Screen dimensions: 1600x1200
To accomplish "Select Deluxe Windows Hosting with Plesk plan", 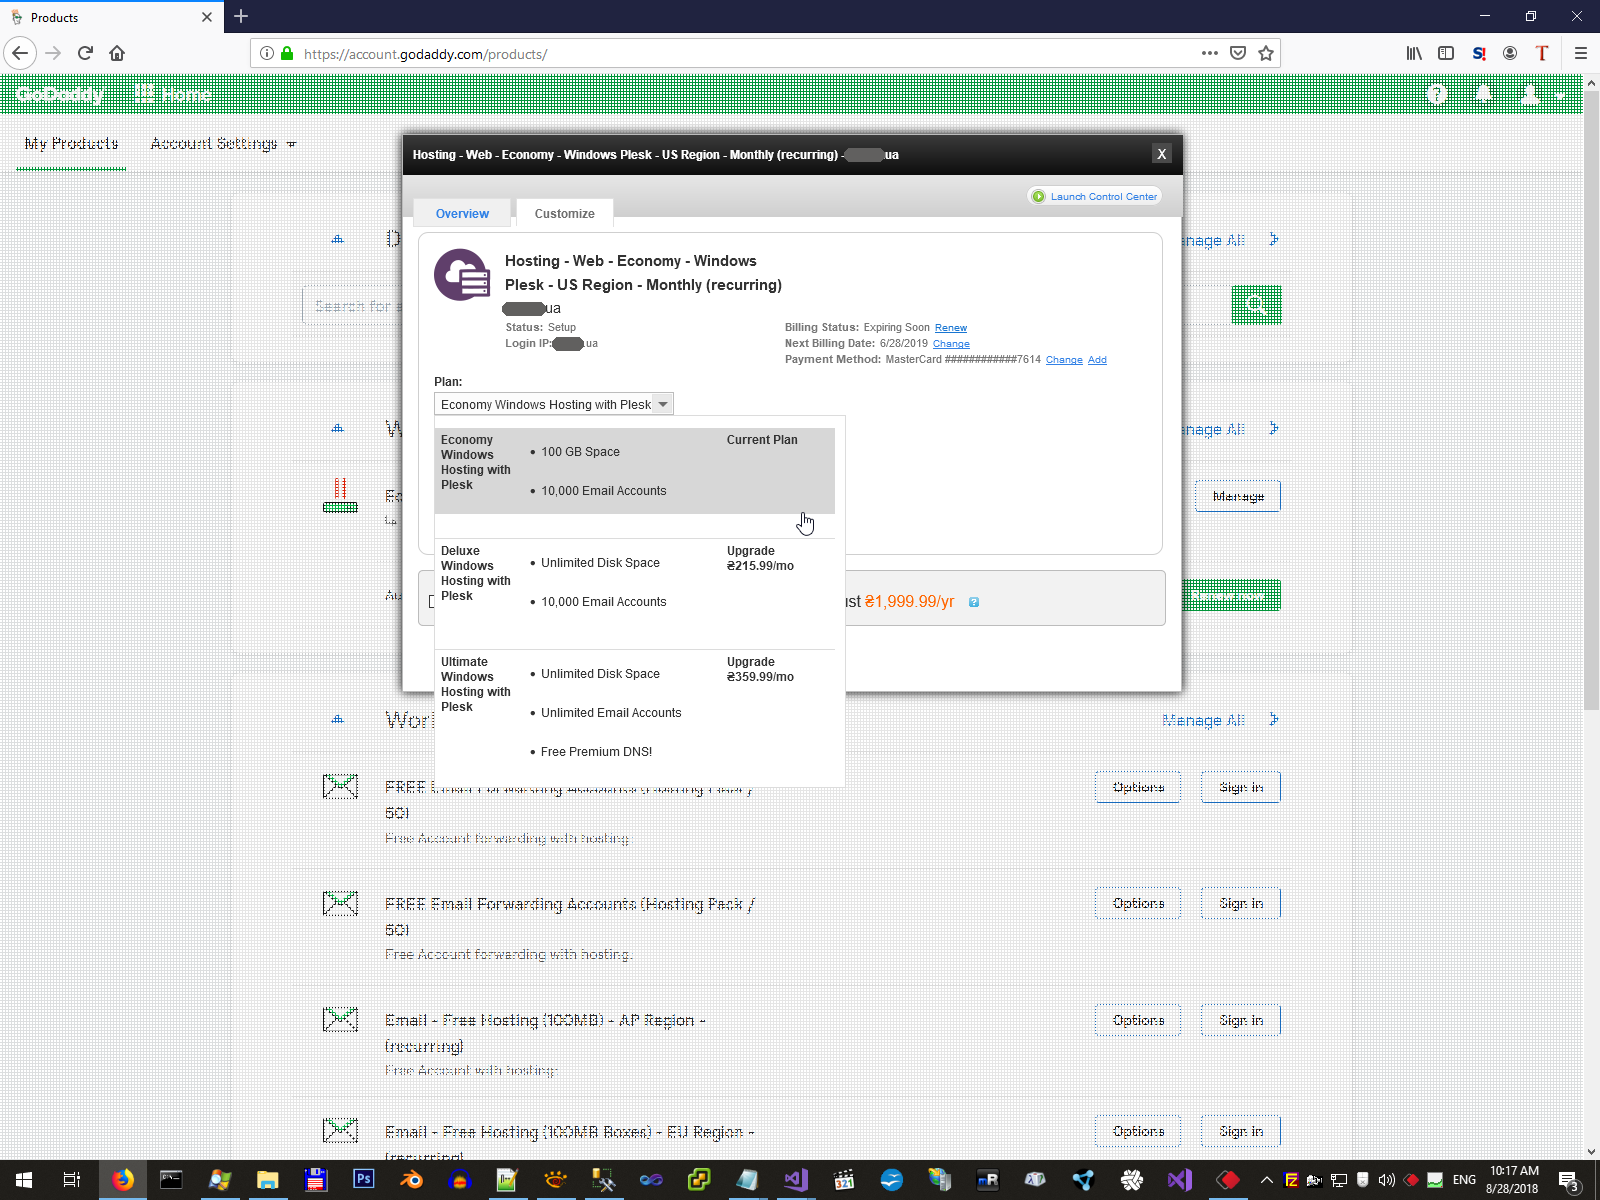I will coord(635,595).
